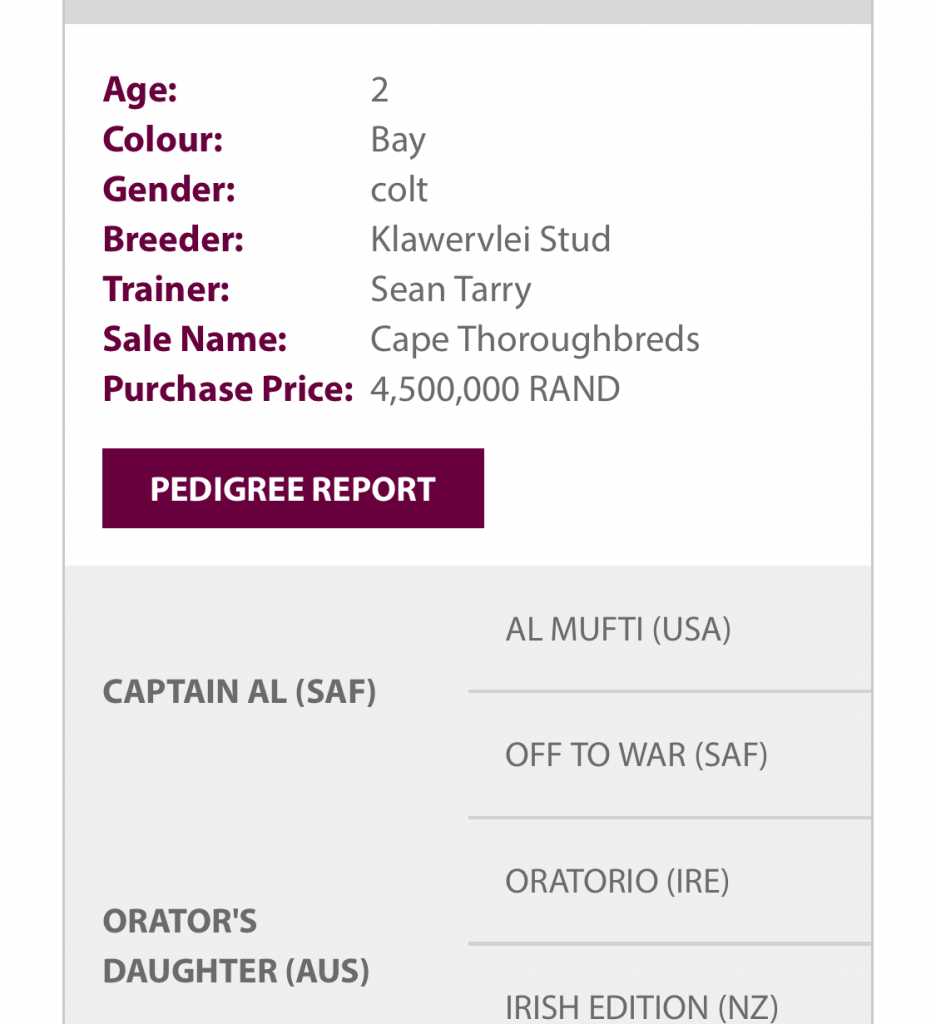Select Oratorio (IRE) in pedigree
The image size is (936, 1024).
(x=617, y=881)
